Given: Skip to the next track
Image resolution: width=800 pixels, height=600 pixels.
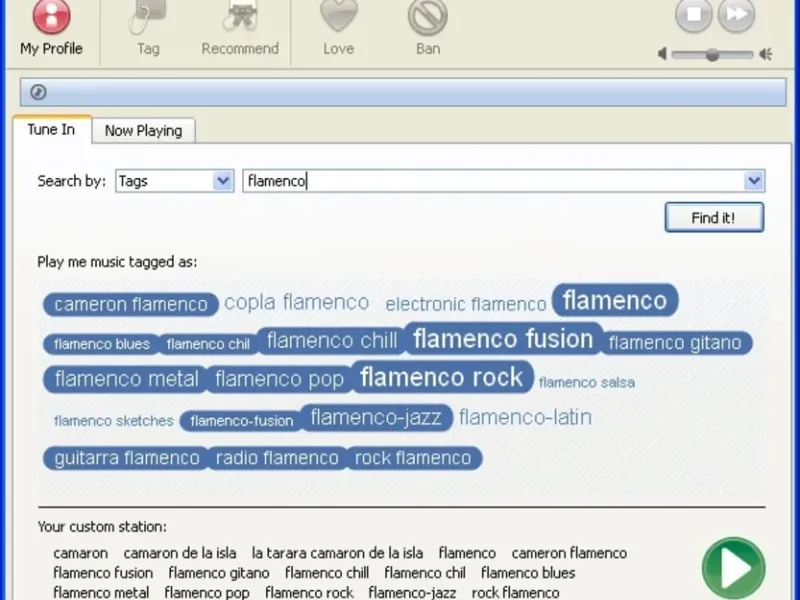Looking at the screenshot, I should (736, 14).
